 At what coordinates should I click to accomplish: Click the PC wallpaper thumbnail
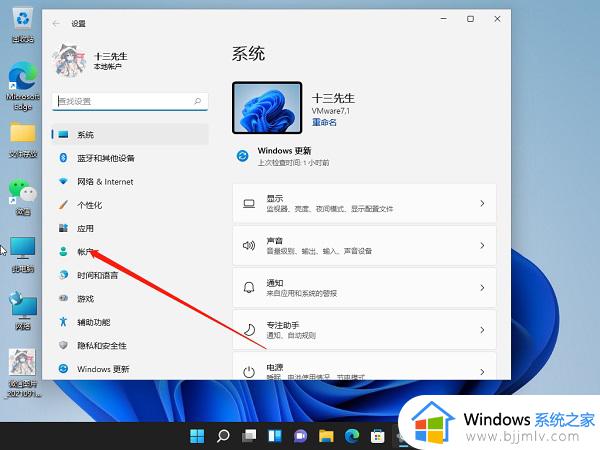pos(267,108)
